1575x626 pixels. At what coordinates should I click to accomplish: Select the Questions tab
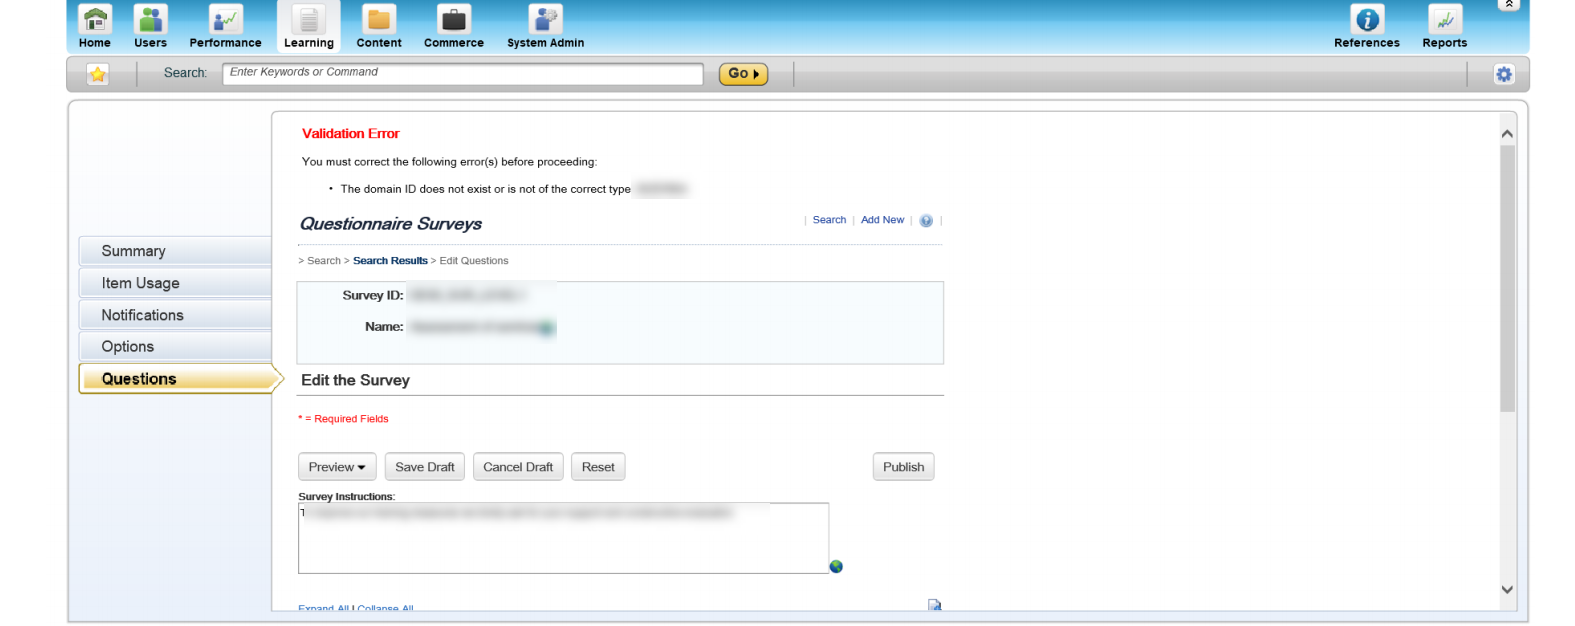[x=180, y=379]
